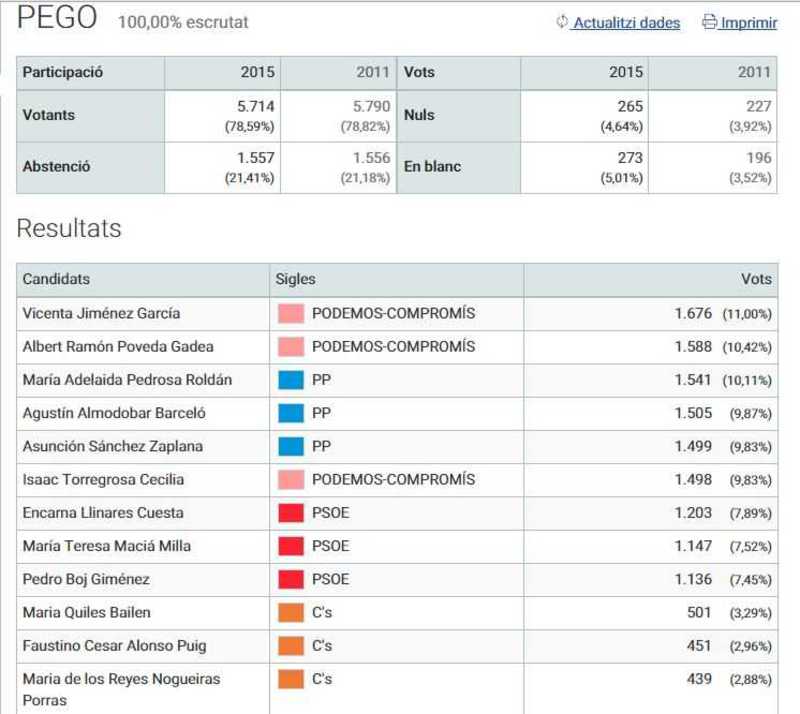The height and width of the screenshot is (714, 800).
Task: Open the Imprimir link
Action: click(748, 23)
